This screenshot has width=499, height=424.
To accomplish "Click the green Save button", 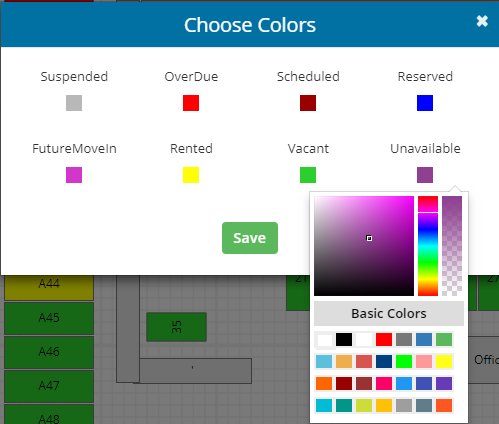I will [250, 238].
